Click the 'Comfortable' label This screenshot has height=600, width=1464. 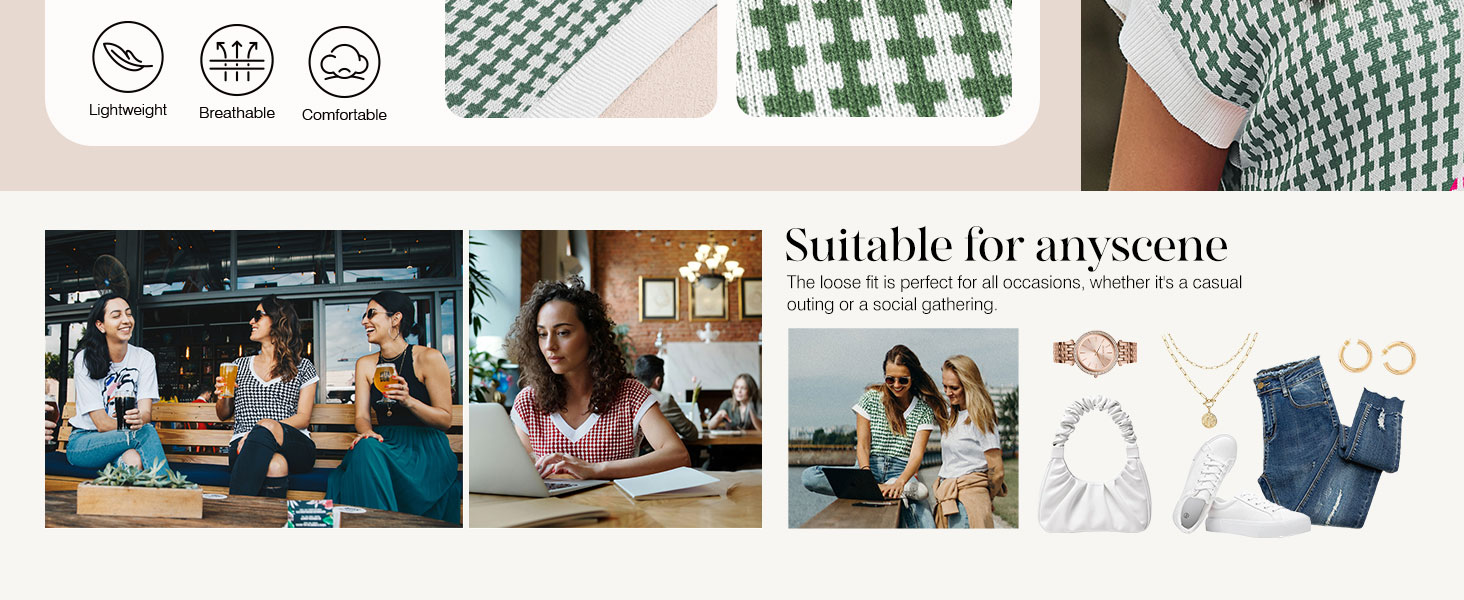344,115
